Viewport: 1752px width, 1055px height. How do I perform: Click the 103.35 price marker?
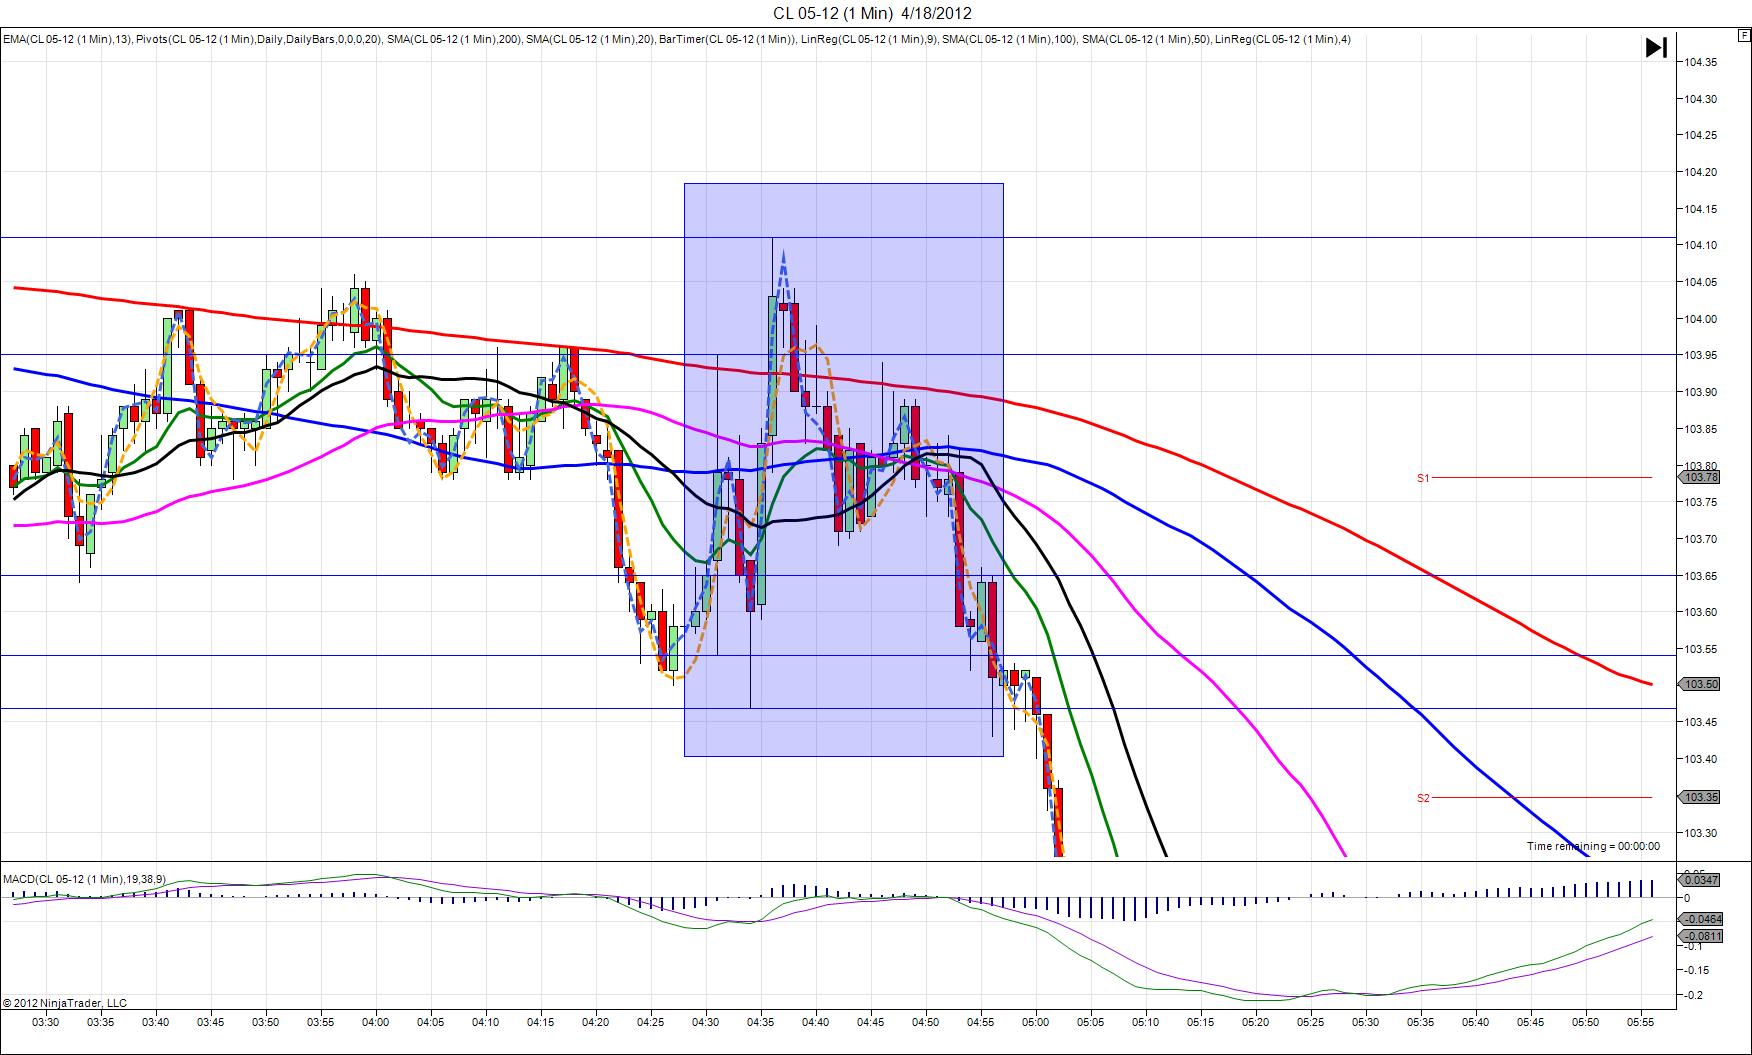[x=1700, y=798]
